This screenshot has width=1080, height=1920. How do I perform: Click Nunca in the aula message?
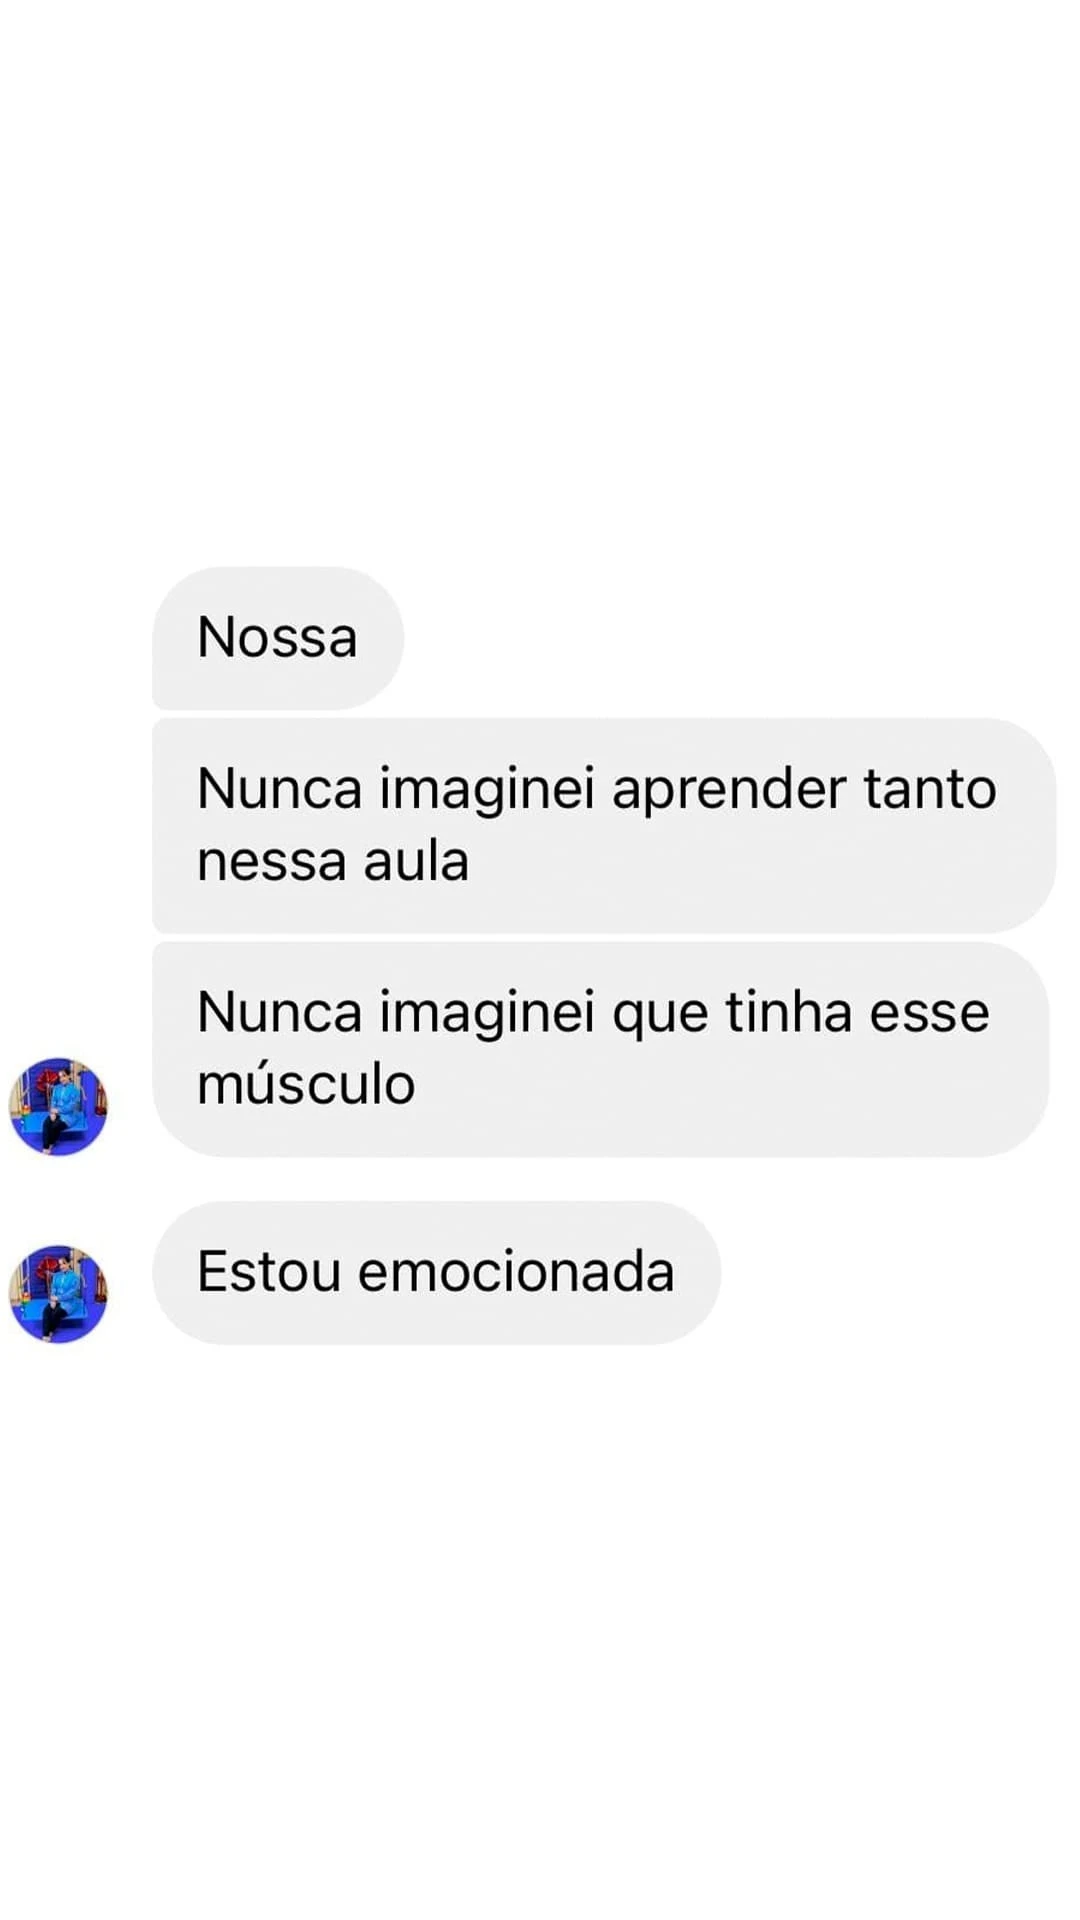coord(280,789)
